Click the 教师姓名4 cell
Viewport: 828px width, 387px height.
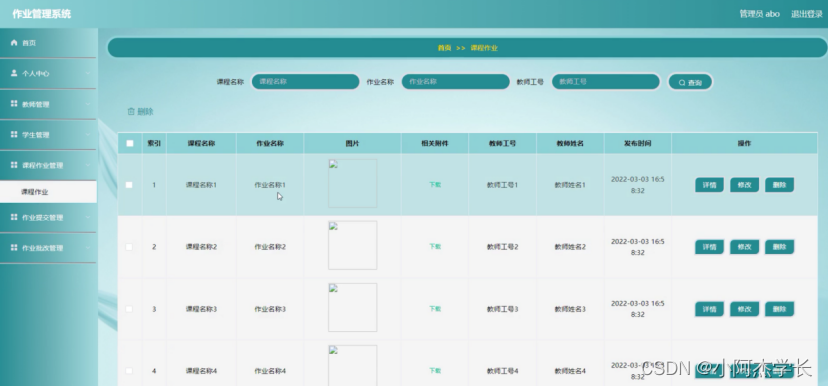click(570, 371)
